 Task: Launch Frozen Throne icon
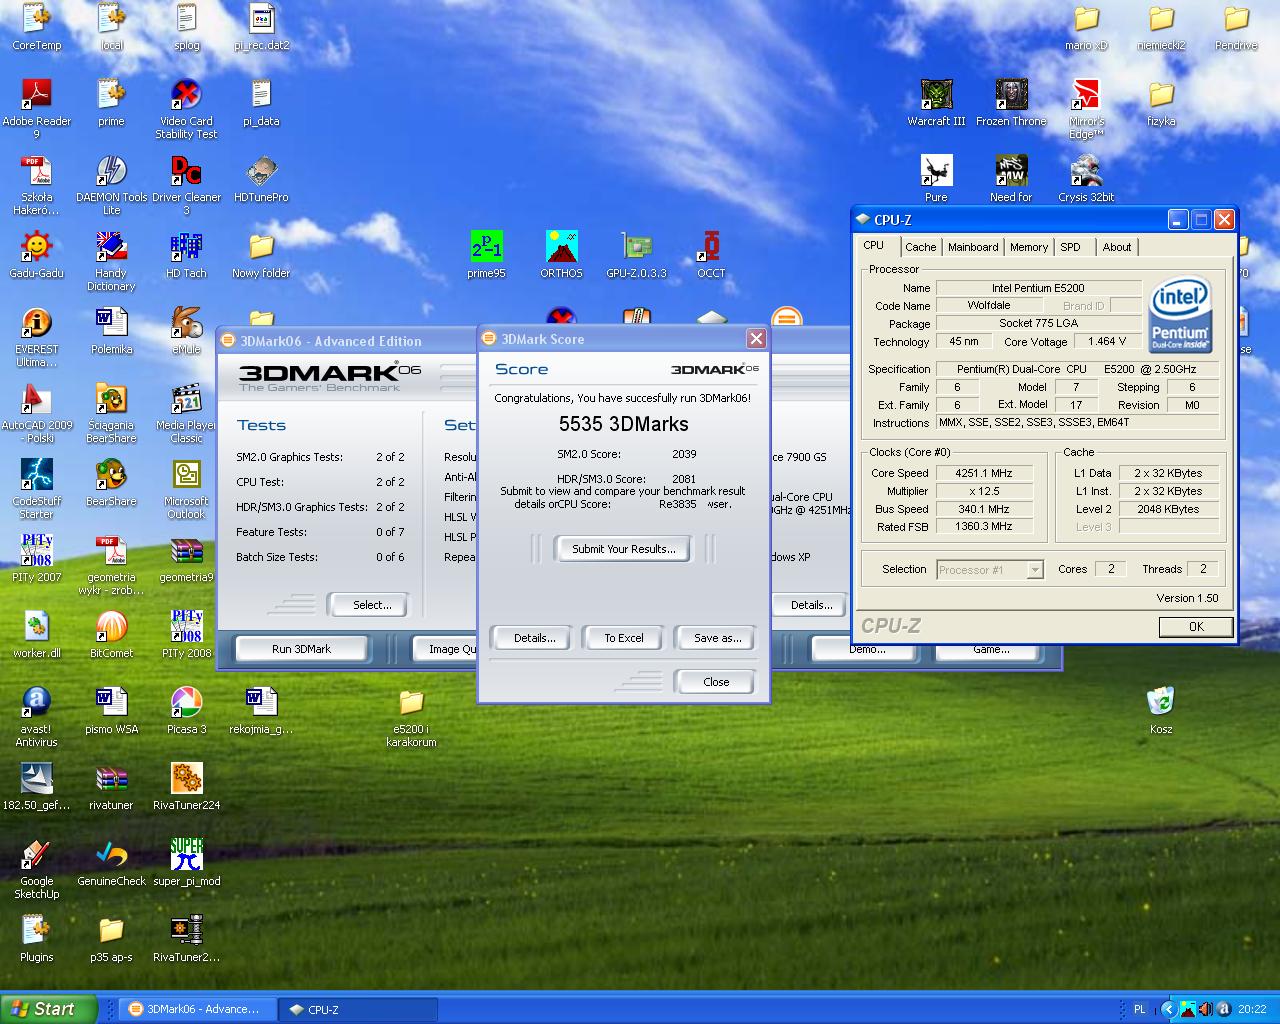click(x=1011, y=102)
